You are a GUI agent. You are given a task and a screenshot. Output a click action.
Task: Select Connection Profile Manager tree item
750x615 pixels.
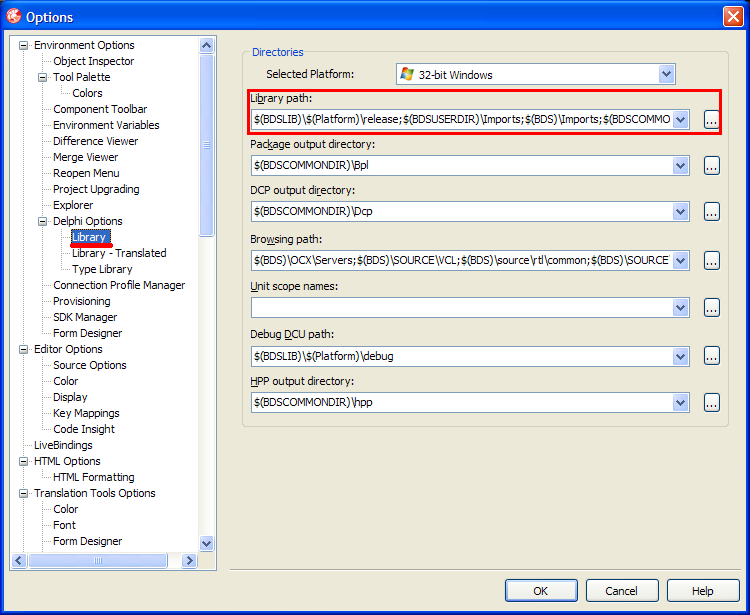(x=119, y=285)
